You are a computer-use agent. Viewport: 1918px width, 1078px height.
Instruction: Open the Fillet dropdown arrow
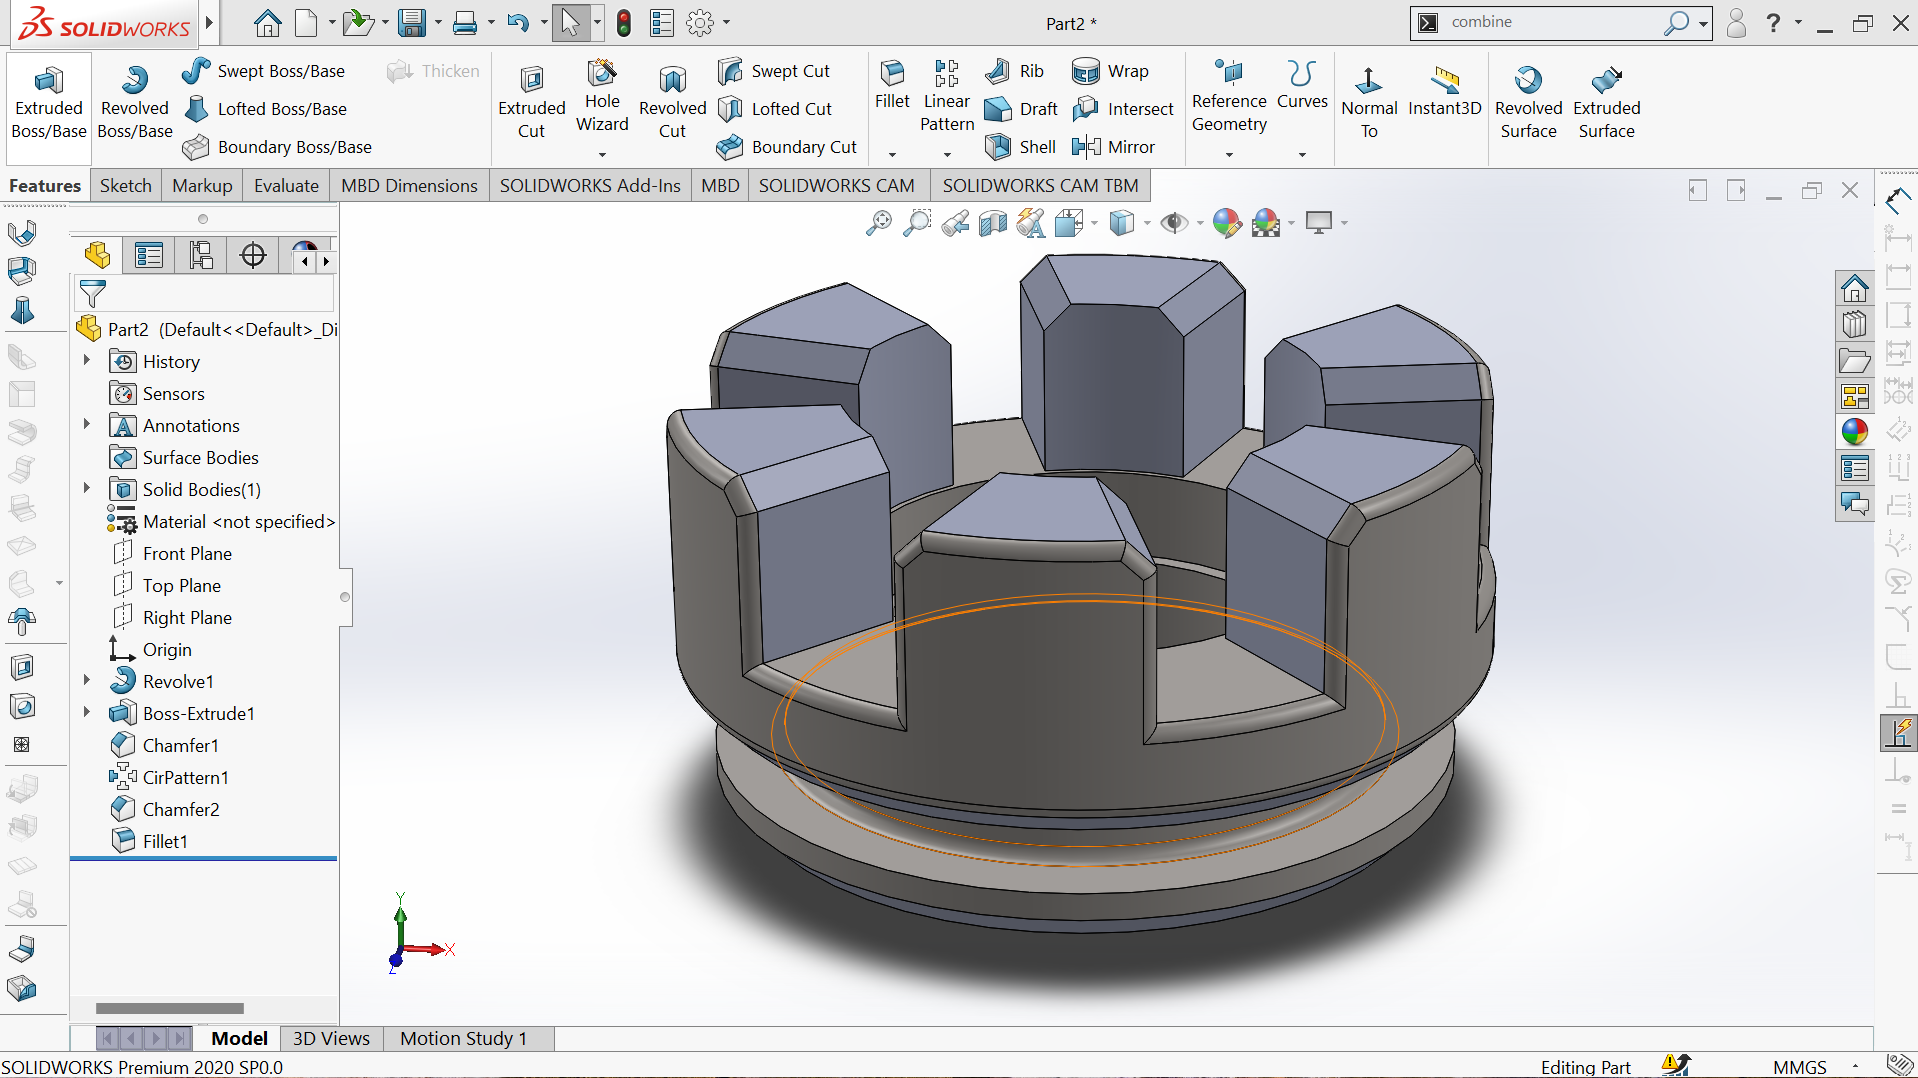click(892, 154)
